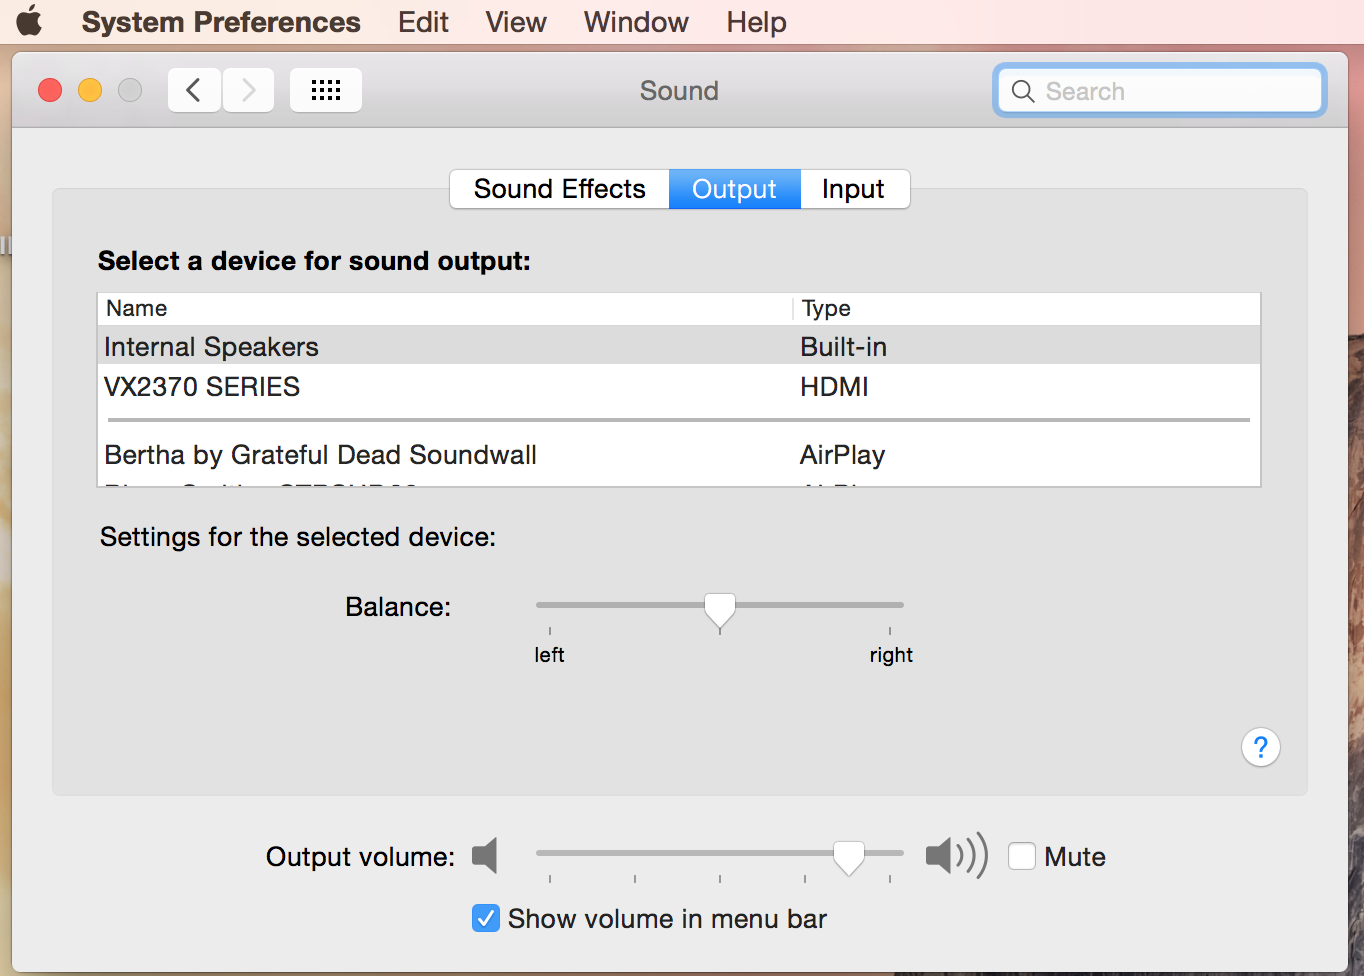
Task: Click the forward navigation arrow
Action: click(x=248, y=91)
